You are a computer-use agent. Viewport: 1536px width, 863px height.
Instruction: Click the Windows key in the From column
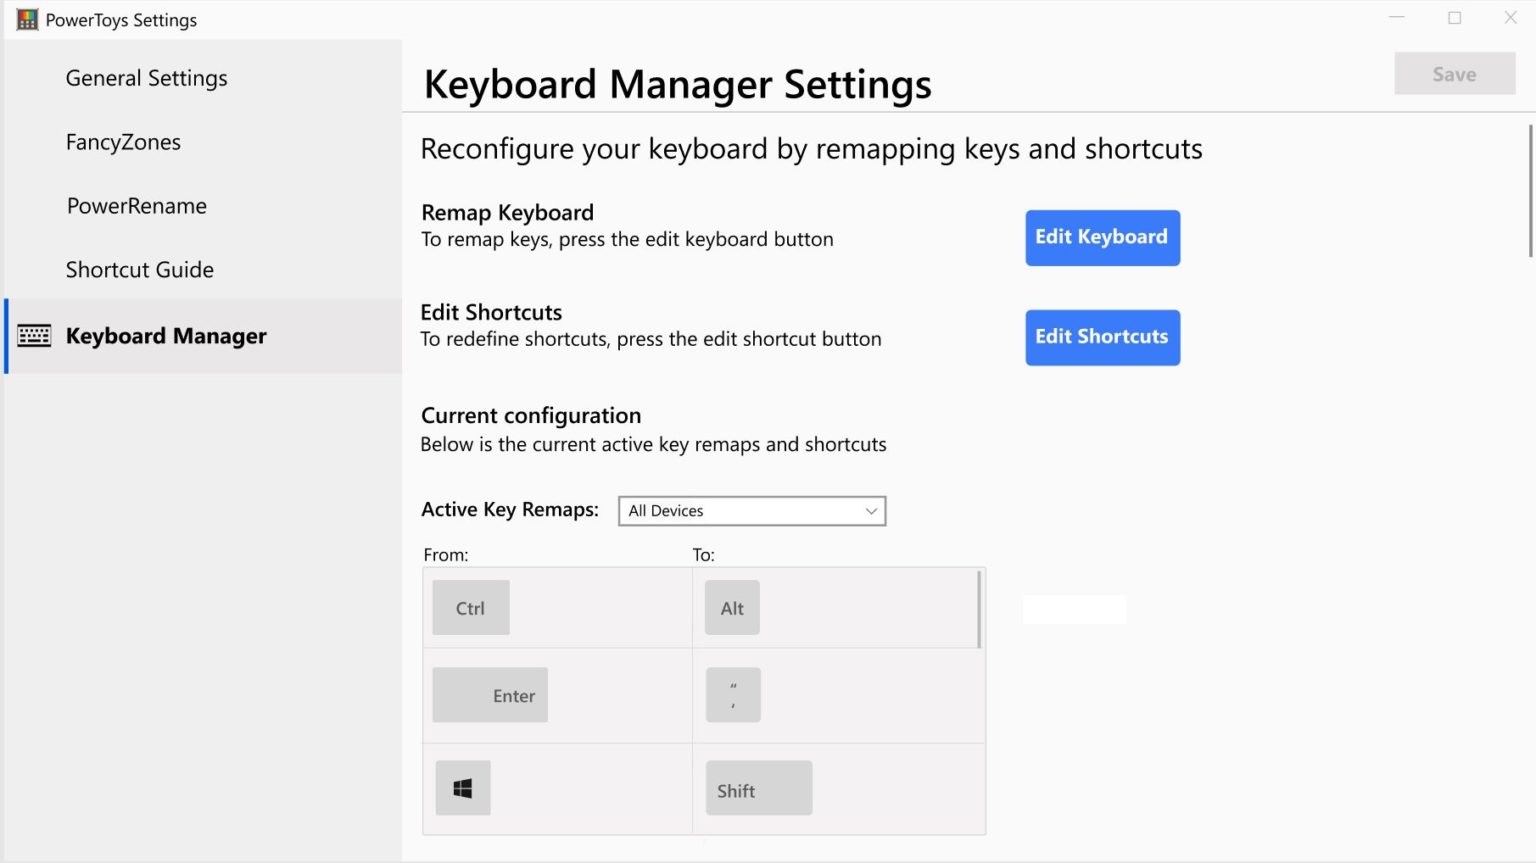pyautogui.click(x=462, y=787)
